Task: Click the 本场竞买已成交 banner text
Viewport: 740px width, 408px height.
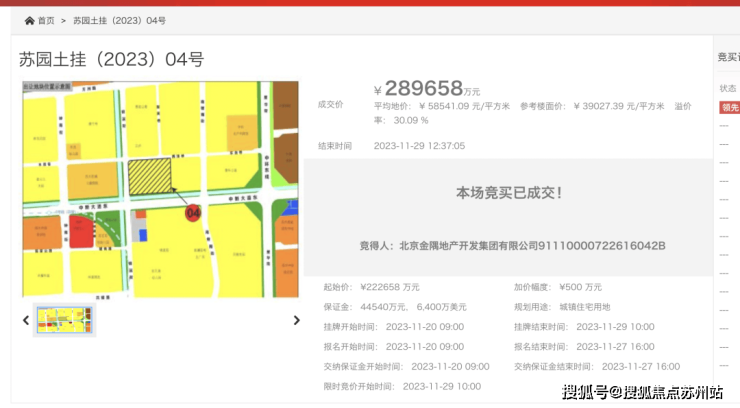Action: (x=508, y=192)
